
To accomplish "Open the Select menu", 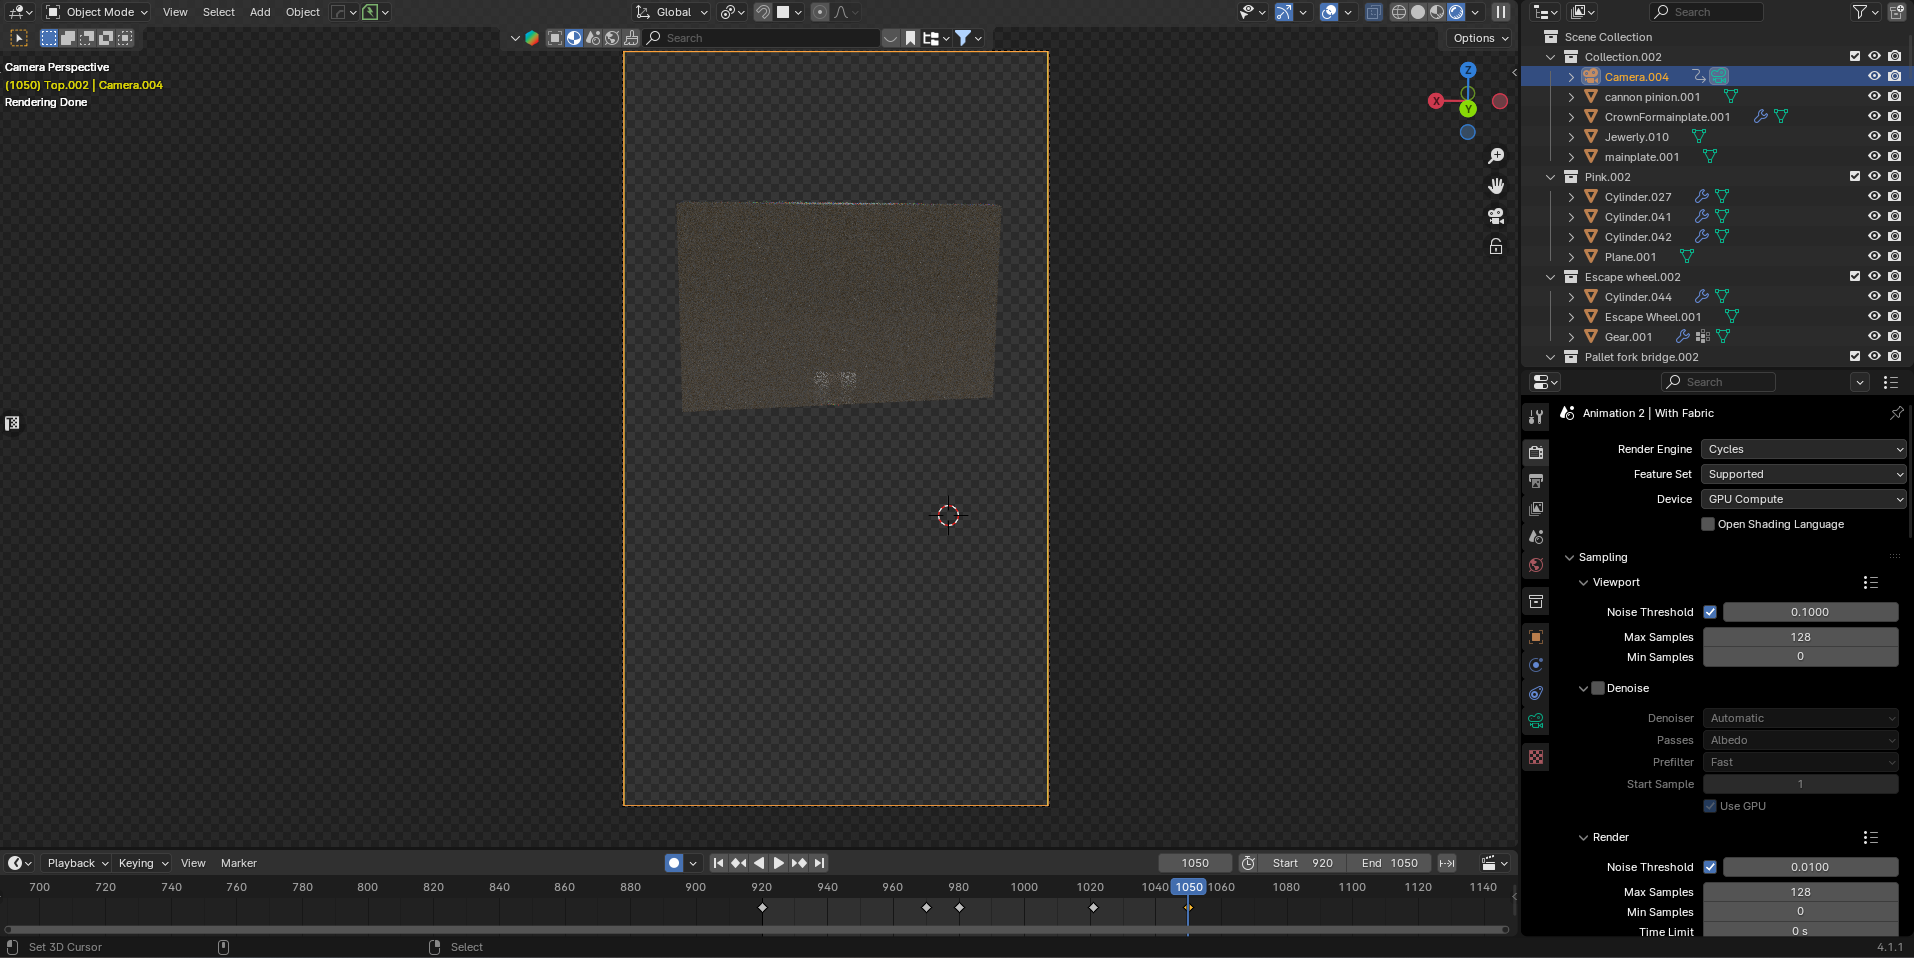I will [219, 12].
